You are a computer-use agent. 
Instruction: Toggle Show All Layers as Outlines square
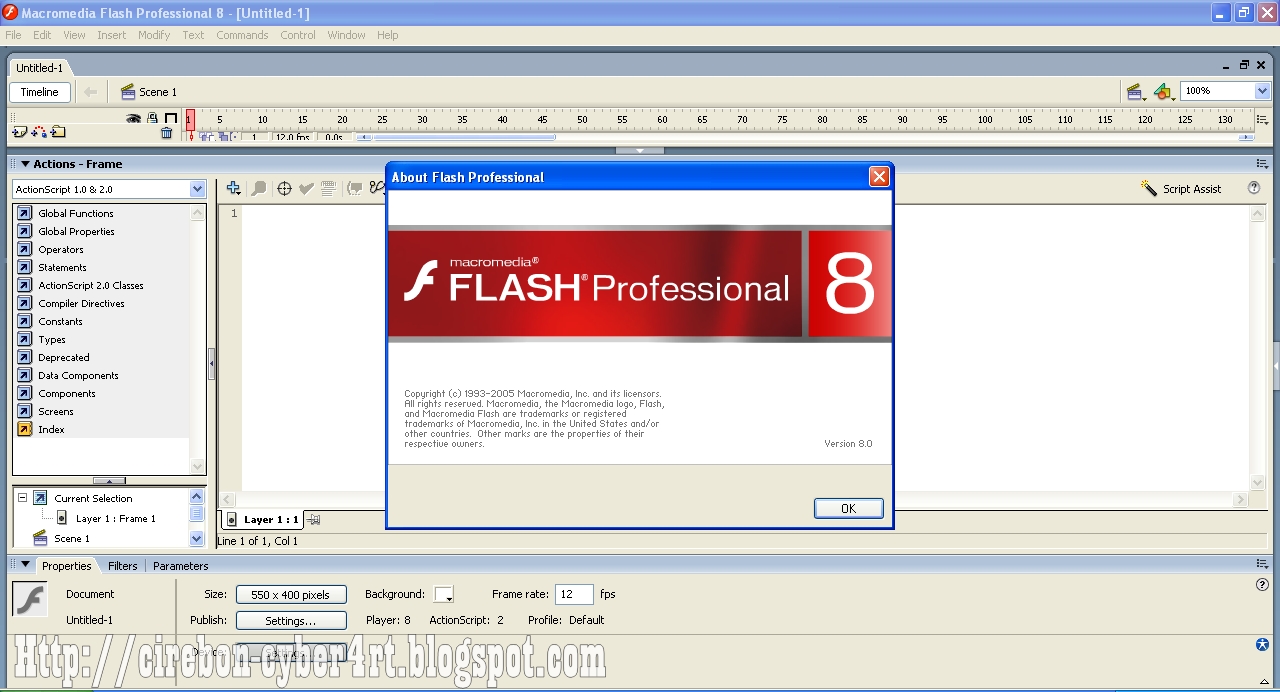(x=170, y=118)
